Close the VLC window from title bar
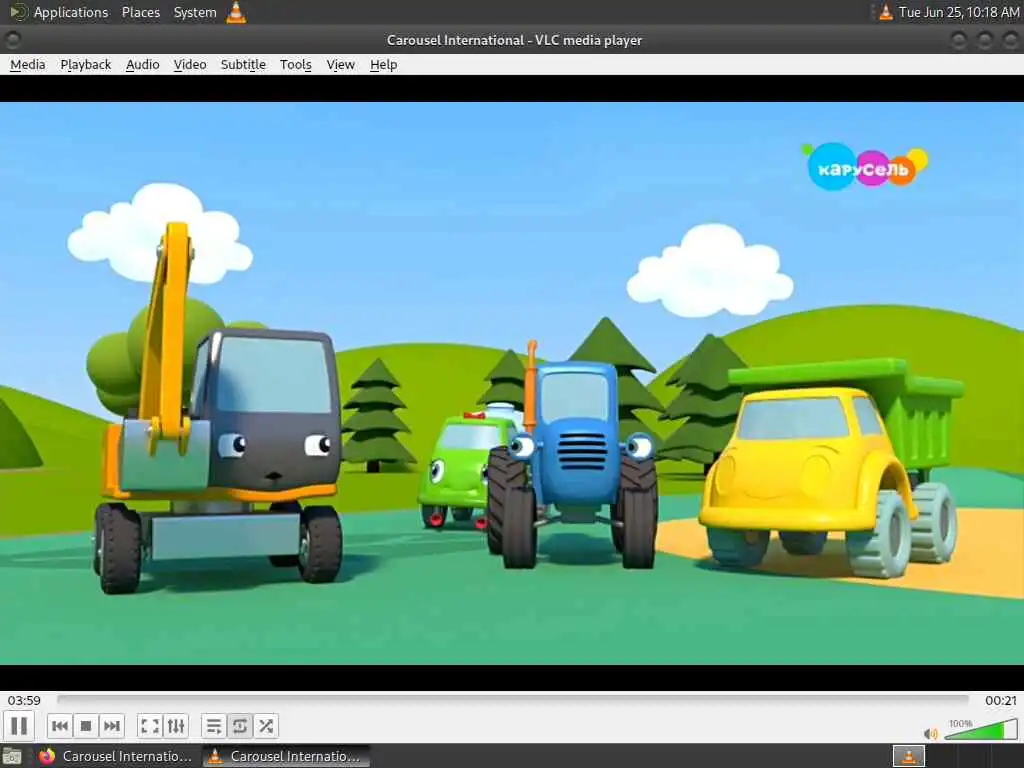Viewport: 1024px width, 768px height. [x=1010, y=40]
